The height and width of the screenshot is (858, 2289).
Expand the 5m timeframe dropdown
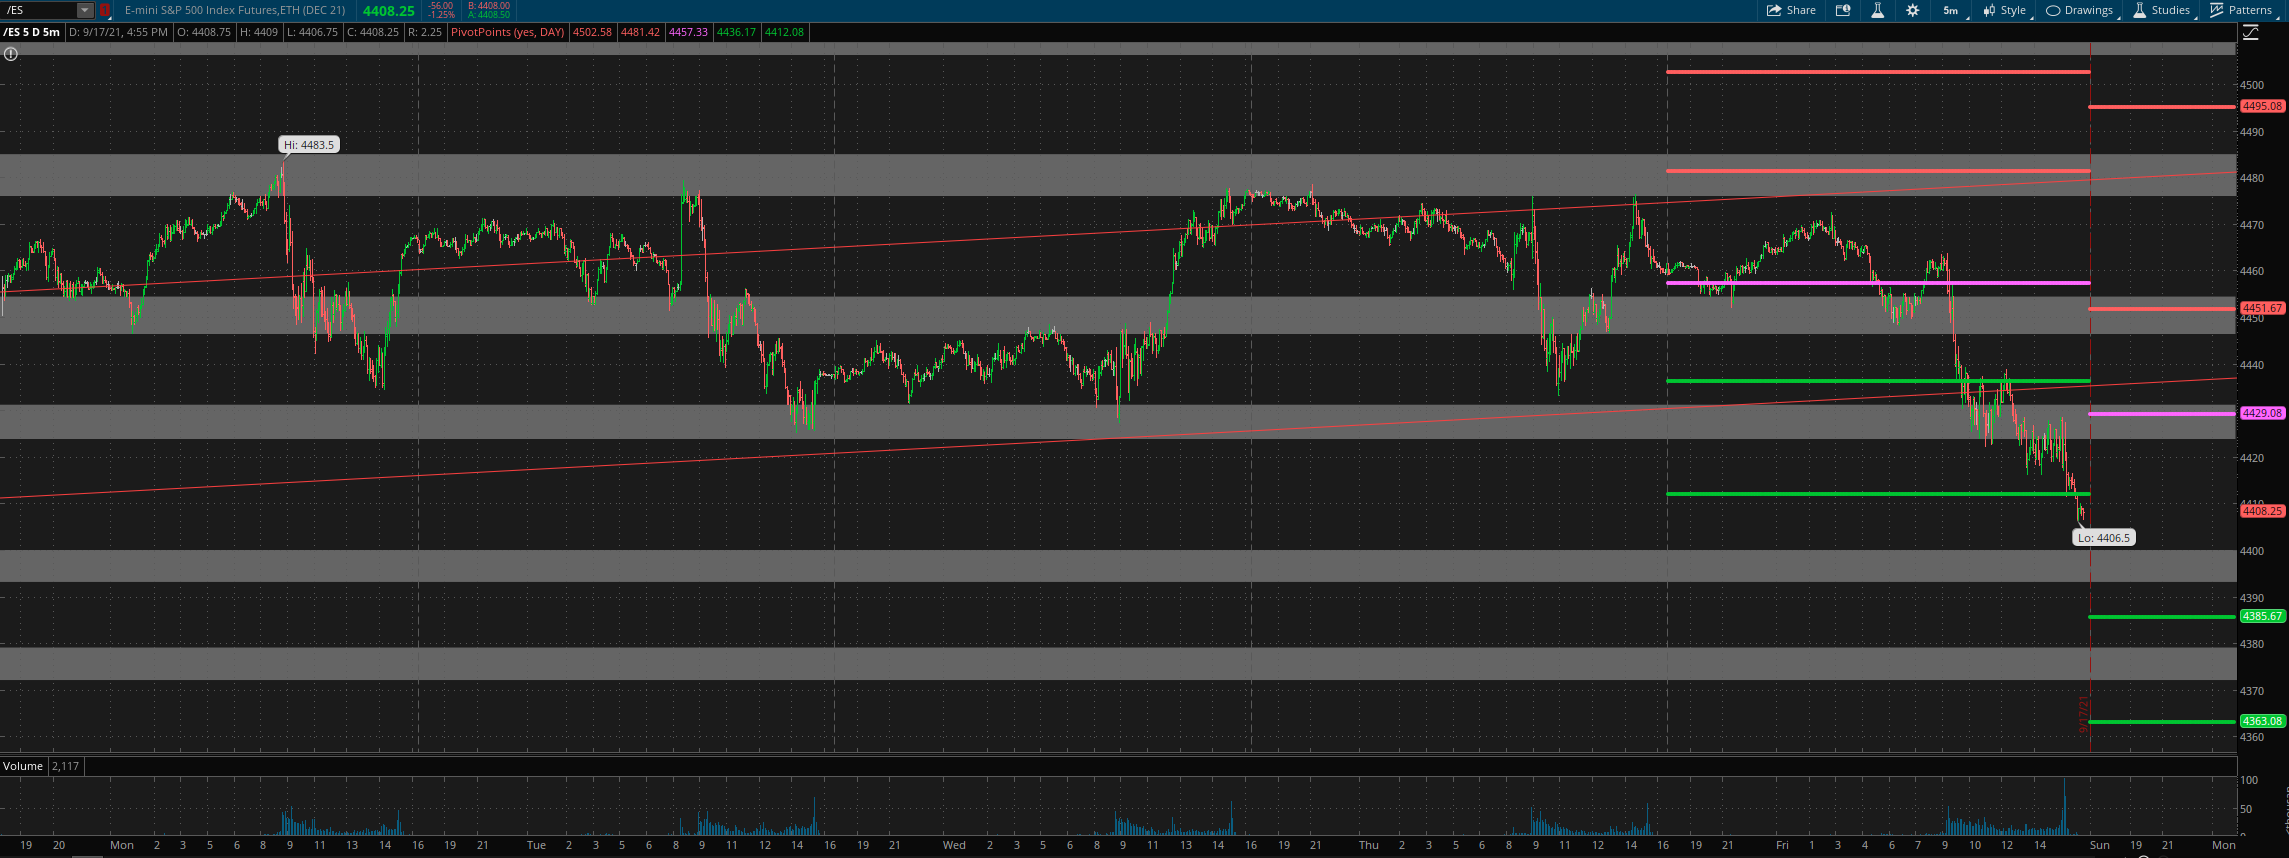tap(1953, 10)
